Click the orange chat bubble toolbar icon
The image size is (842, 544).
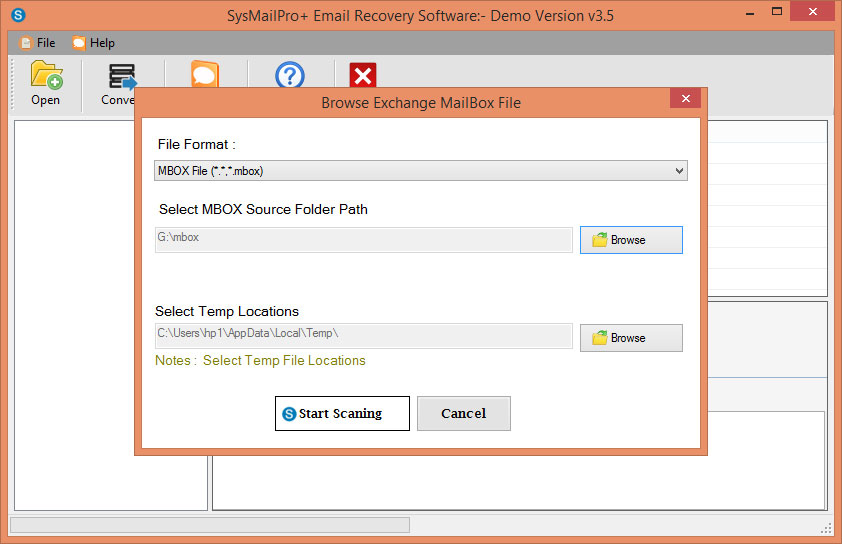[205, 75]
